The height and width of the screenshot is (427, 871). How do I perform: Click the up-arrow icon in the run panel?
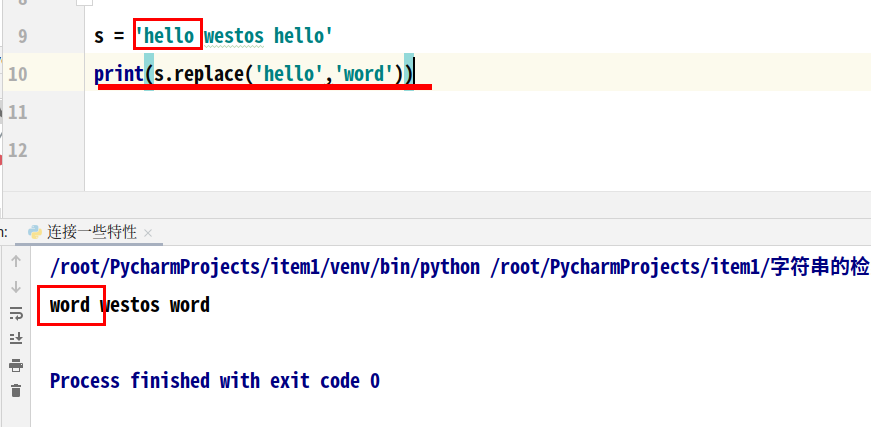[16, 261]
